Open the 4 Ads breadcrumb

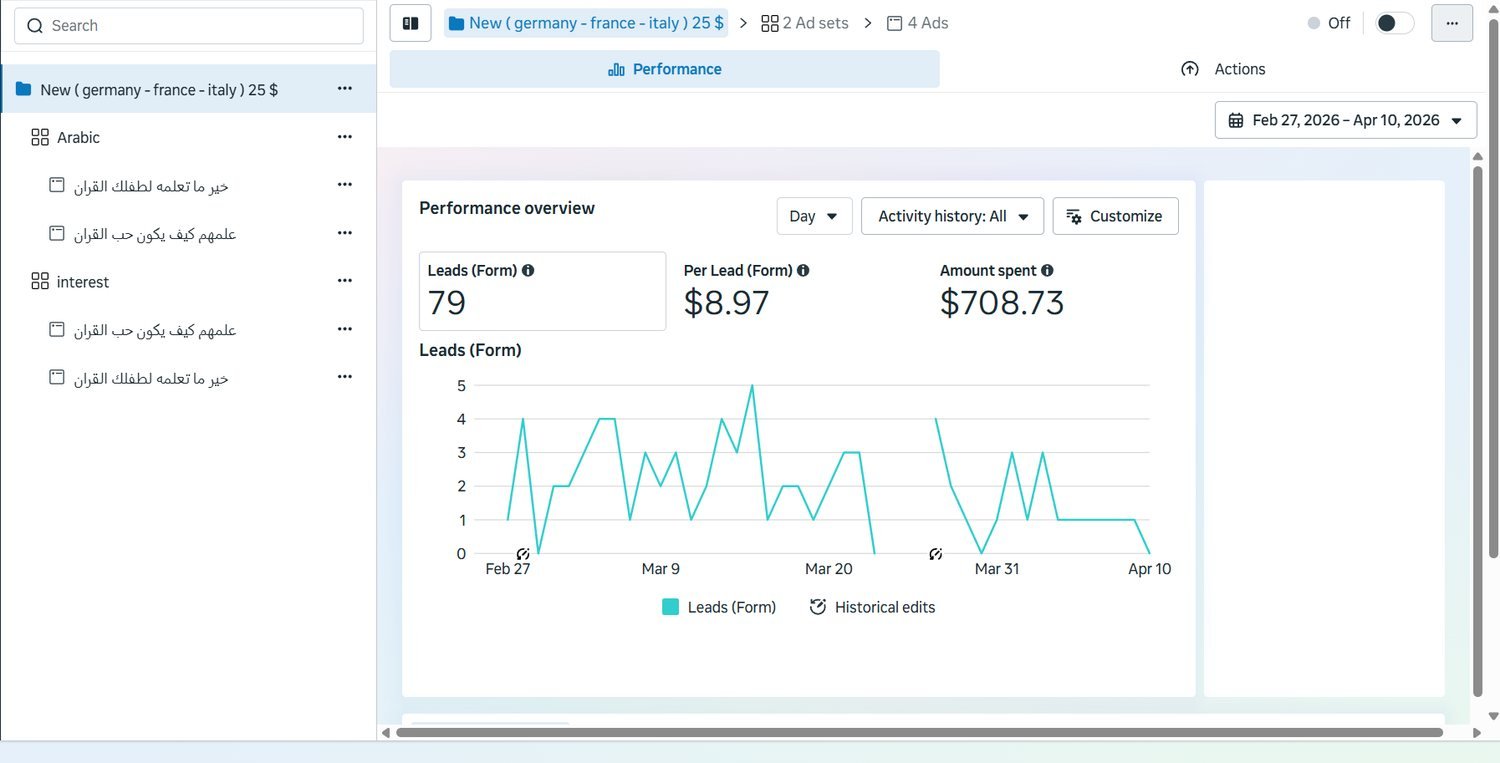pyautogui.click(x=918, y=23)
